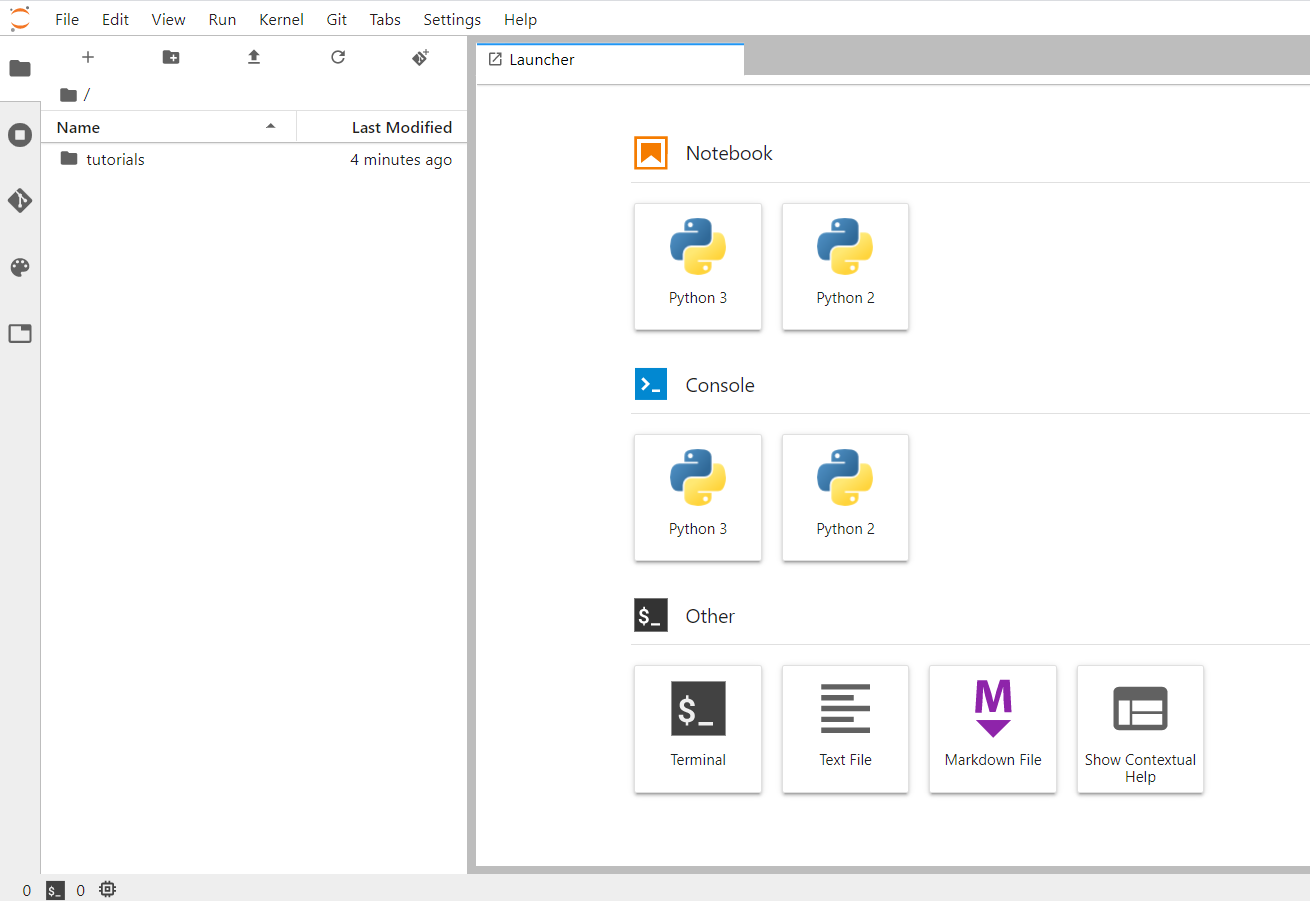Screen dimensions: 1310x901
Task: Select the Launcher tab
Action: 542,59
